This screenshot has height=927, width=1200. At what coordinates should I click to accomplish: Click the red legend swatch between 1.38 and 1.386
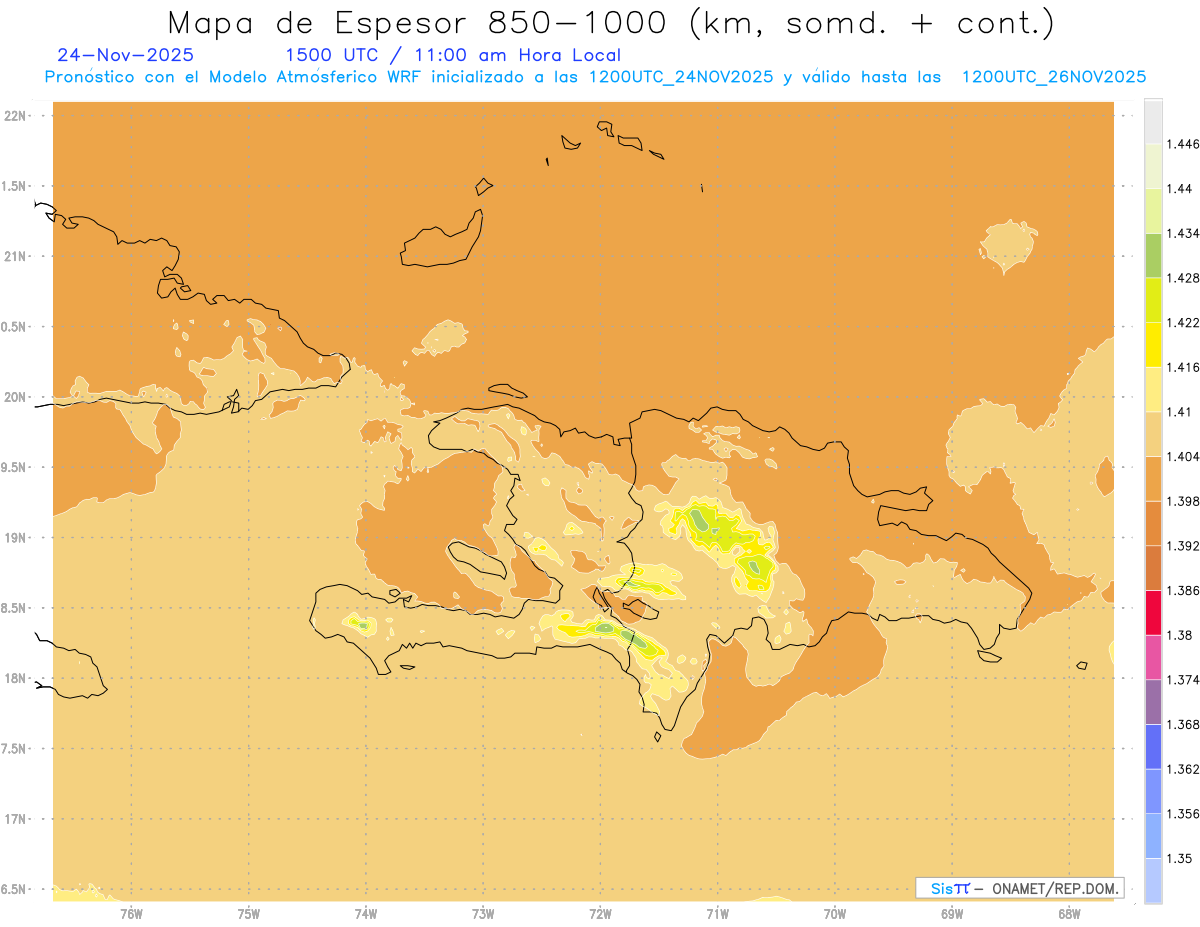[x=1153, y=612]
